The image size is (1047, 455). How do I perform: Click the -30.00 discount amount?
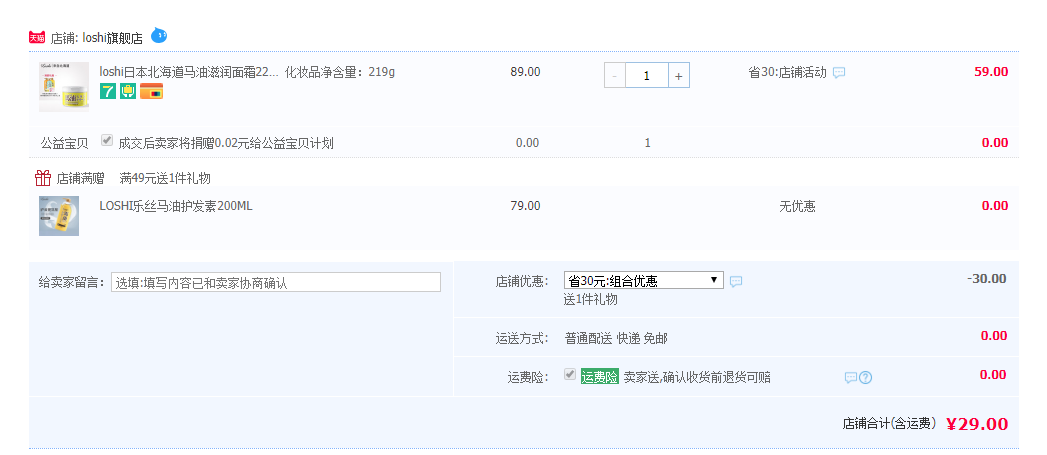click(986, 279)
